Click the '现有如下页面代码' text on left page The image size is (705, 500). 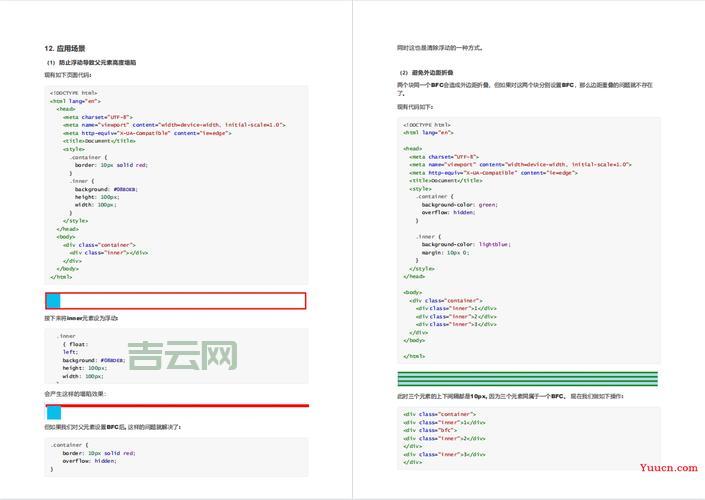(68, 74)
